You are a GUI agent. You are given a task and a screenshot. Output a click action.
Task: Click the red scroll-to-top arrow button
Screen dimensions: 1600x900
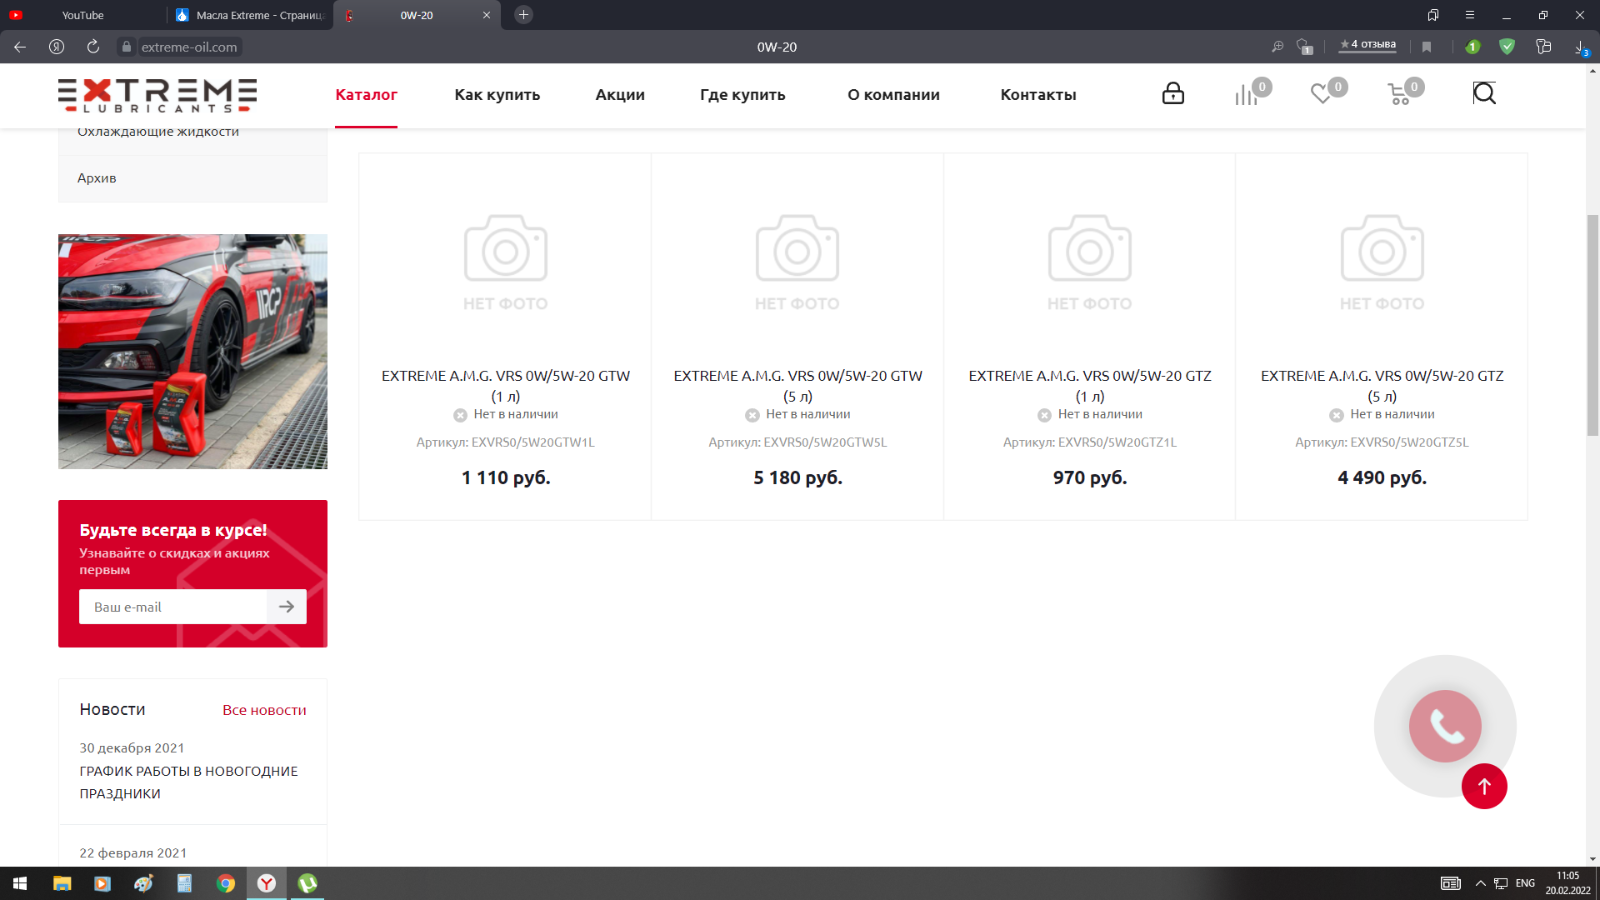1484,786
